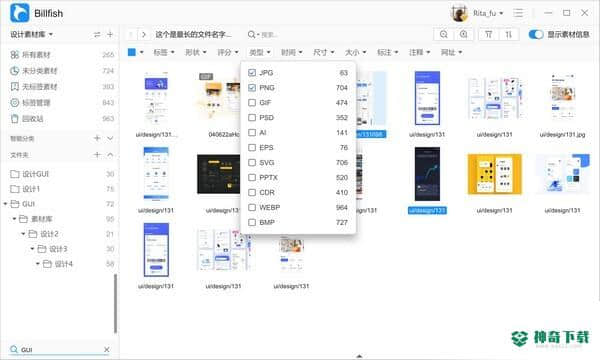Click the zoom out magnifier icon
The image size is (600, 360).
coord(444,34)
